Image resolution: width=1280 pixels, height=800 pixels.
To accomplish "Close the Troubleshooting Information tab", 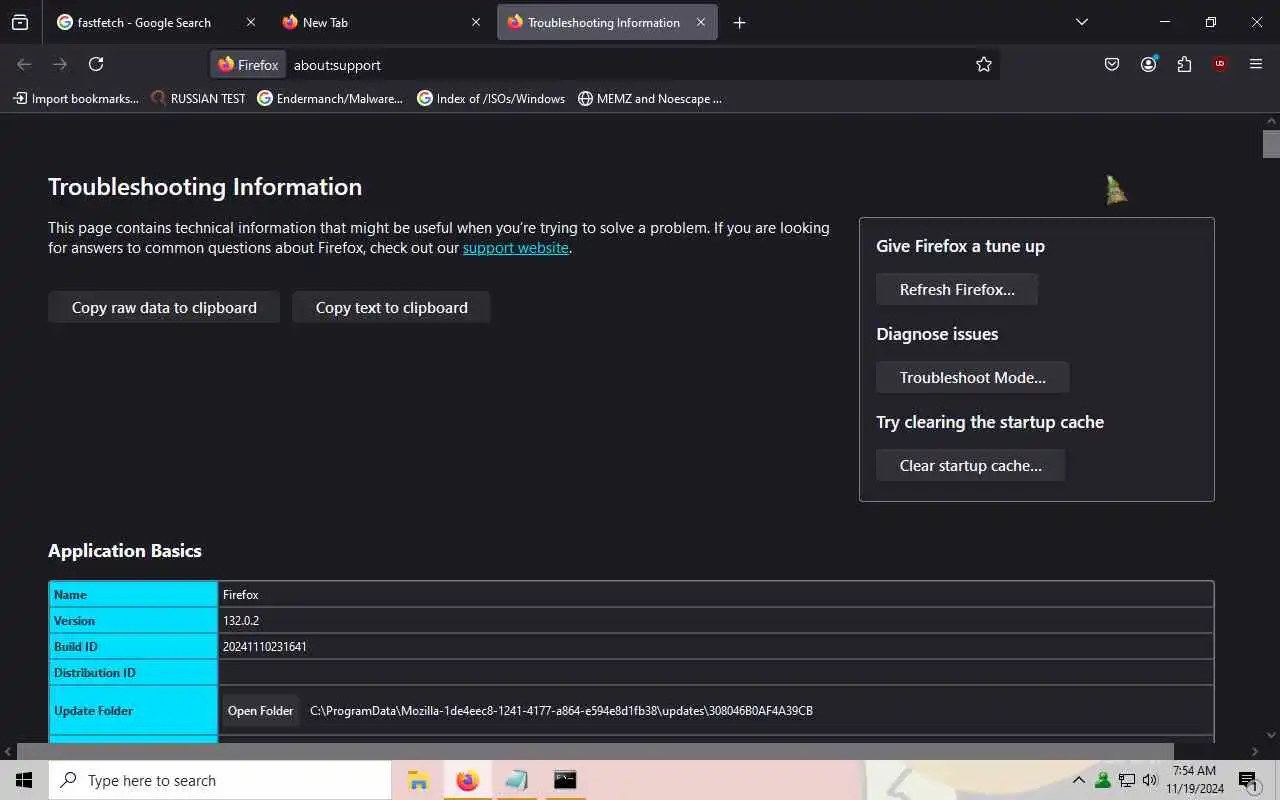I will pyautogui.click(x=701, y=22).
